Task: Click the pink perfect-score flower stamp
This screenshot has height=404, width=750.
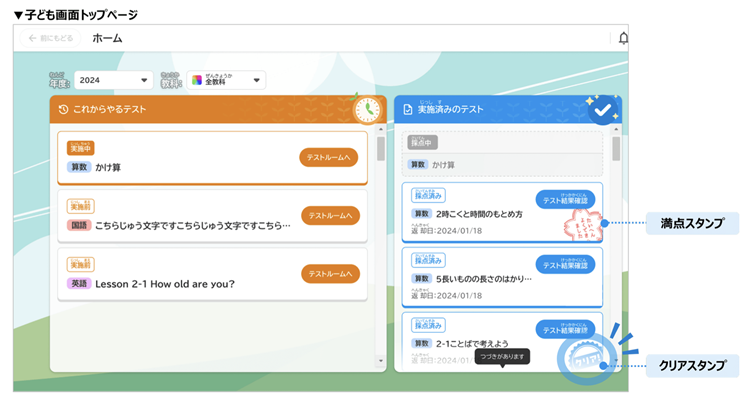Action: click(581, 226)
